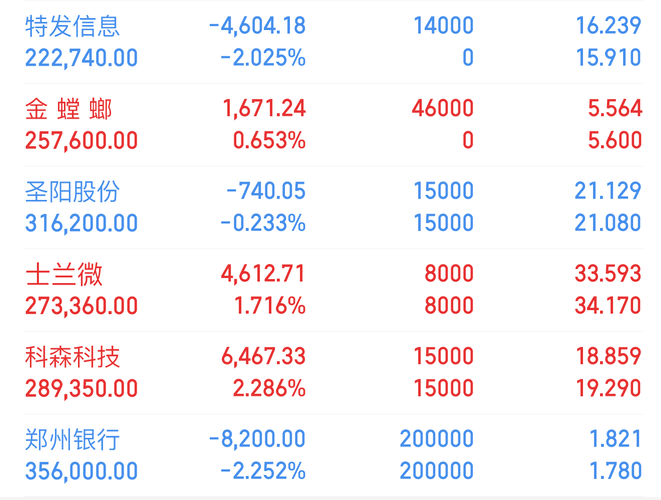Open the 士兰微 stock name
The height and width of the screenshot is (500, 661).
pyautogui.click(x=64, y=274)
